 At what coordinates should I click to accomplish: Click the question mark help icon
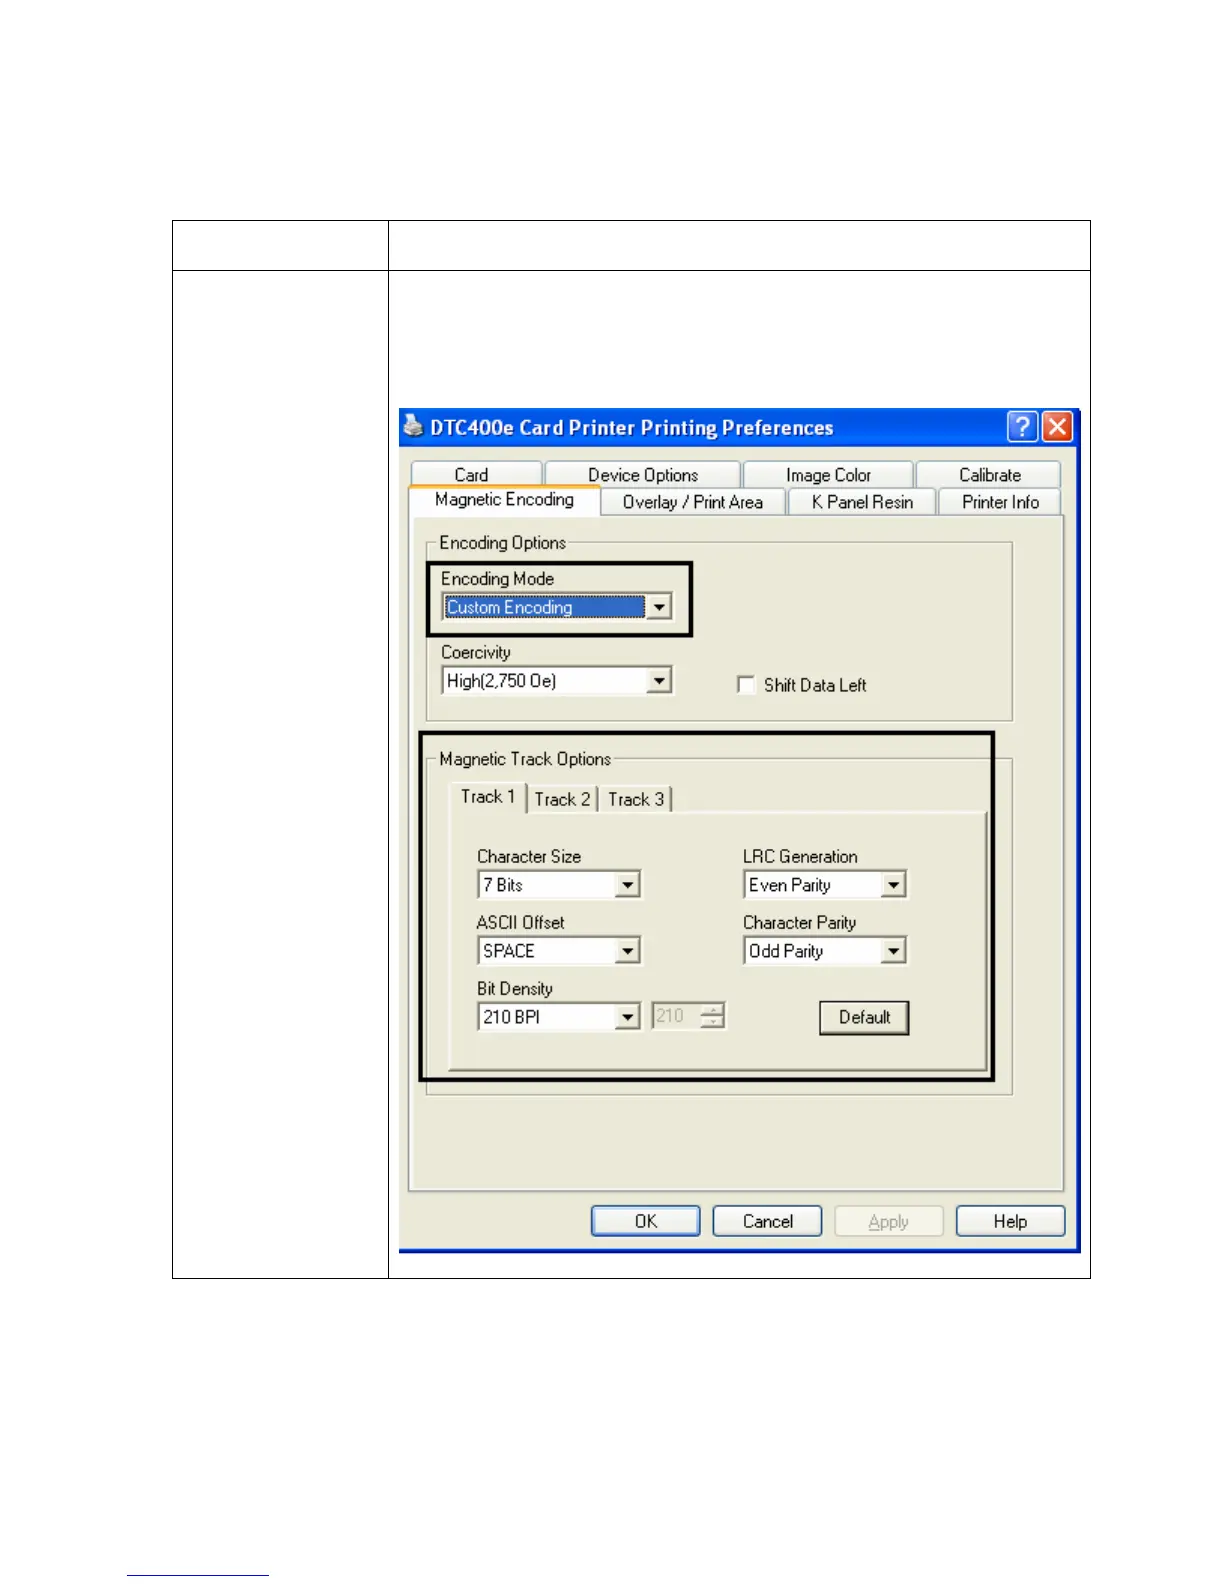click(1022, 427)
